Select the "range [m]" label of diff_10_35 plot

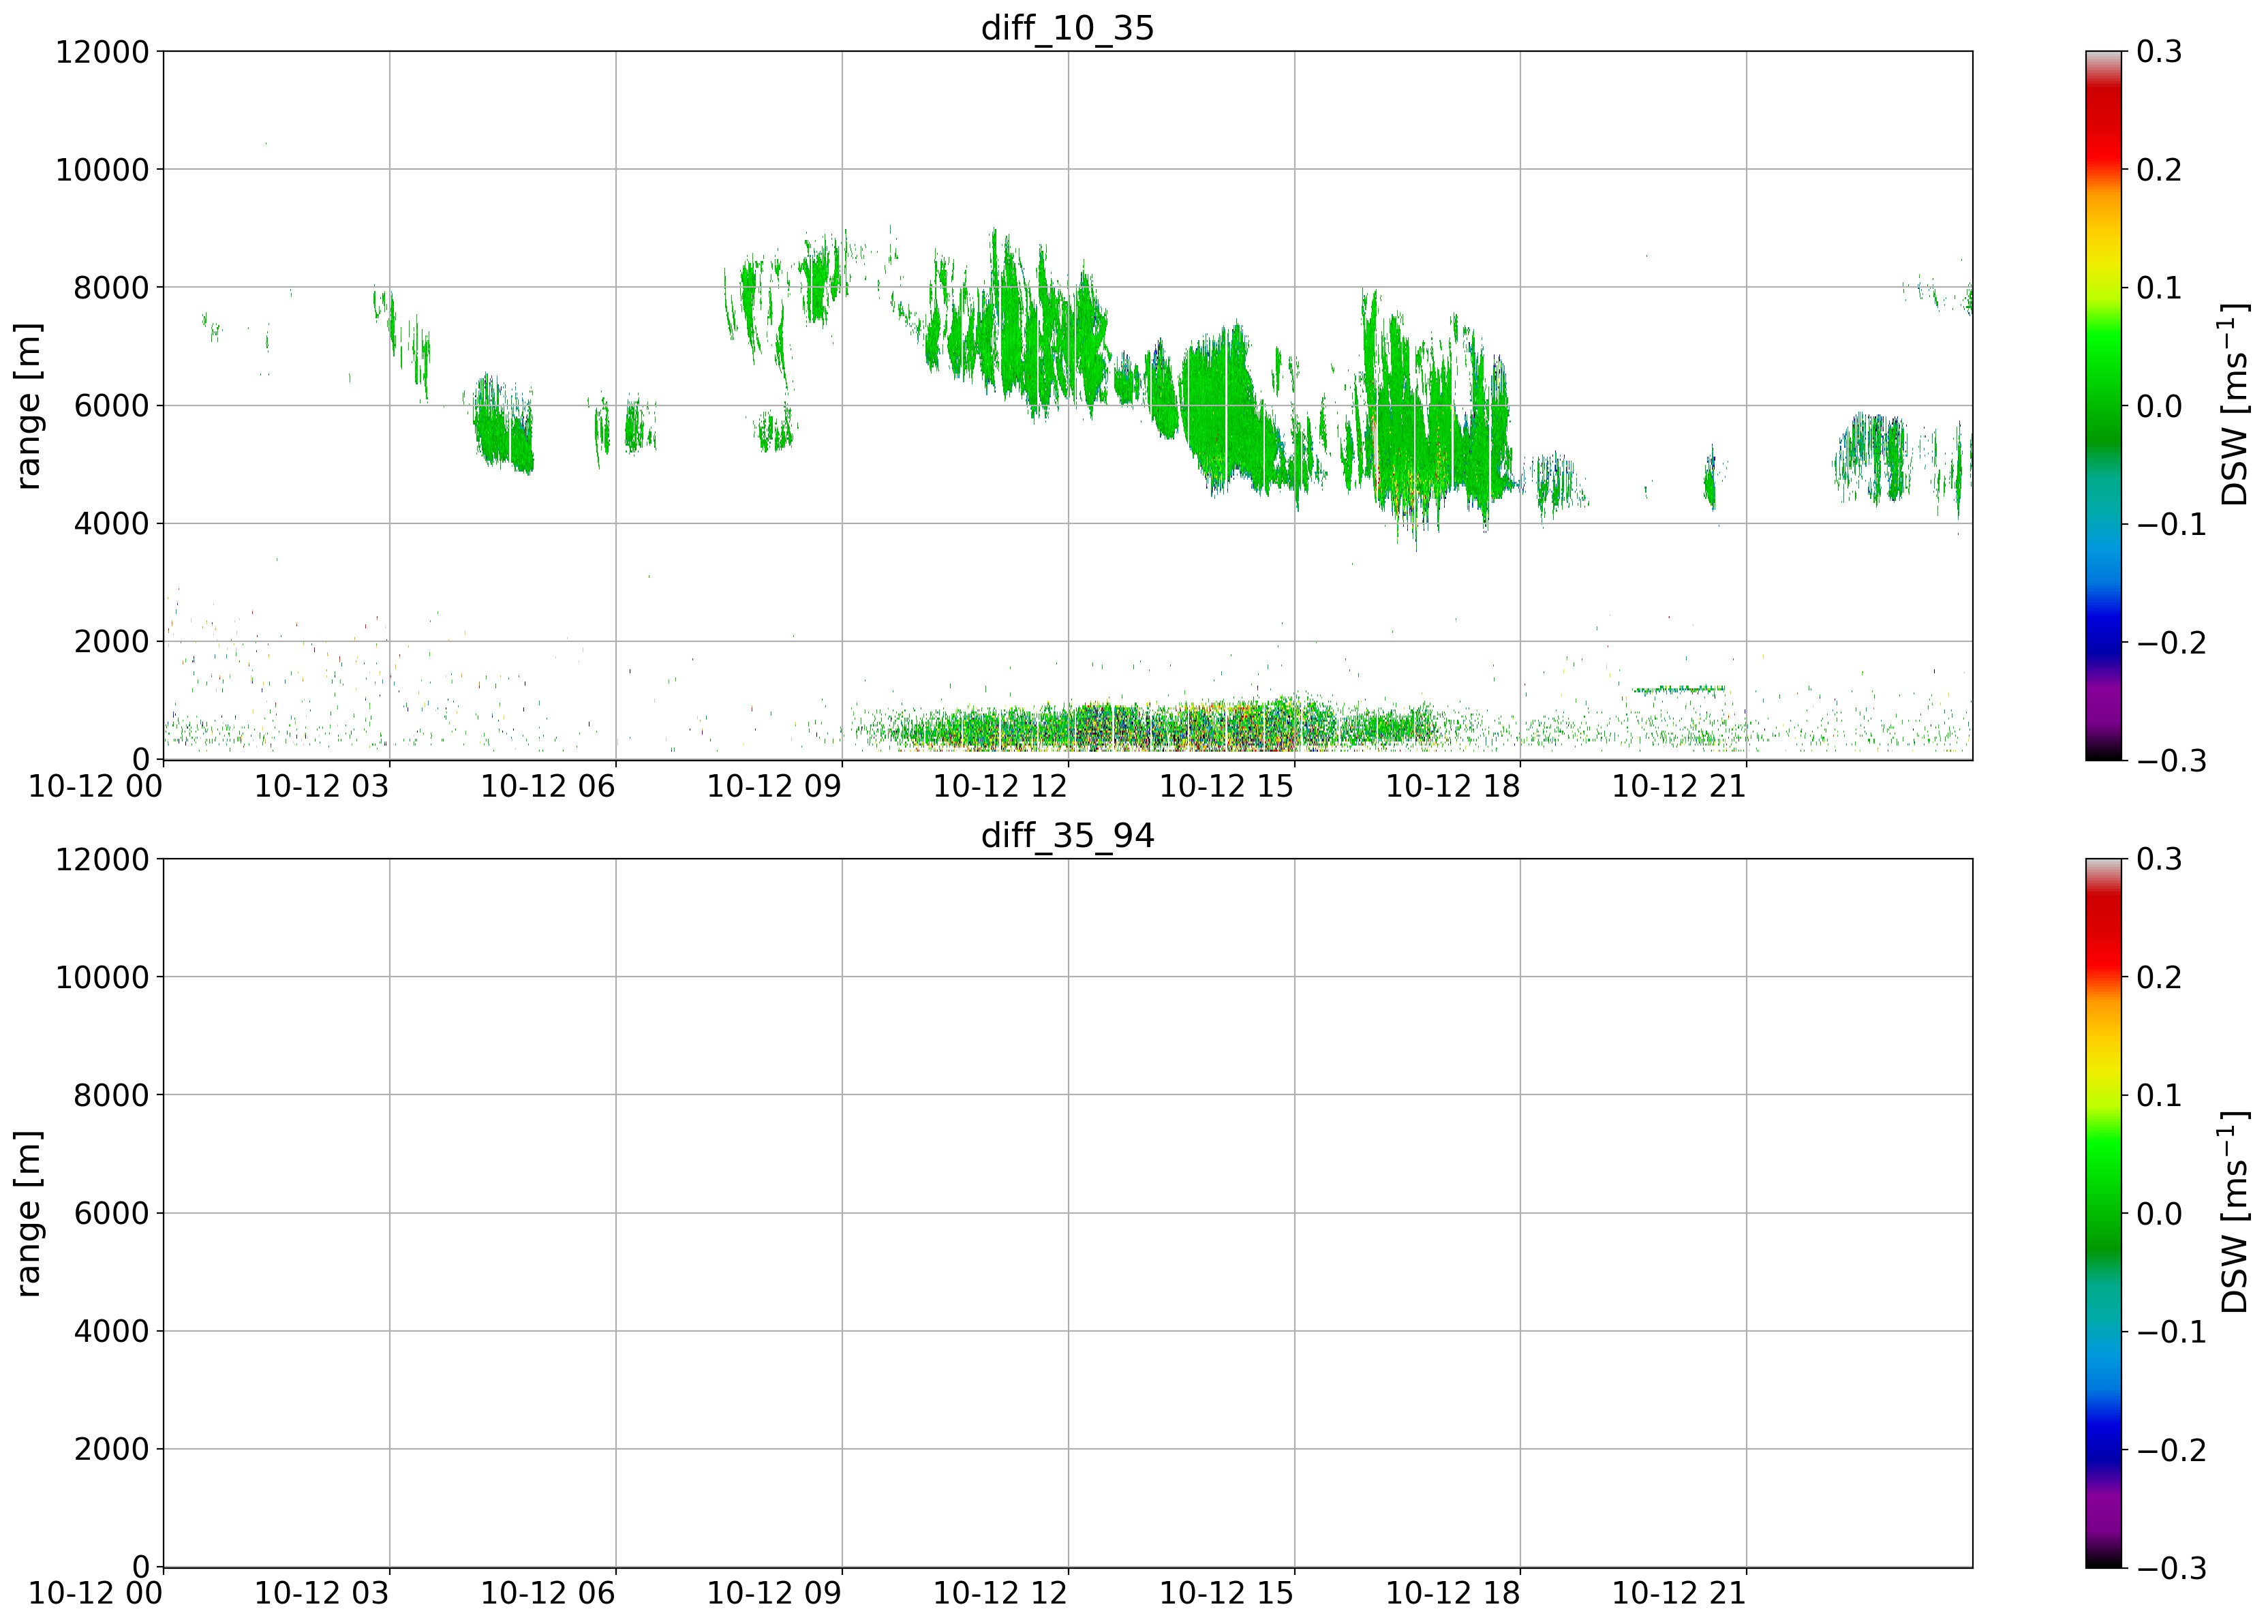pos(29,405)
